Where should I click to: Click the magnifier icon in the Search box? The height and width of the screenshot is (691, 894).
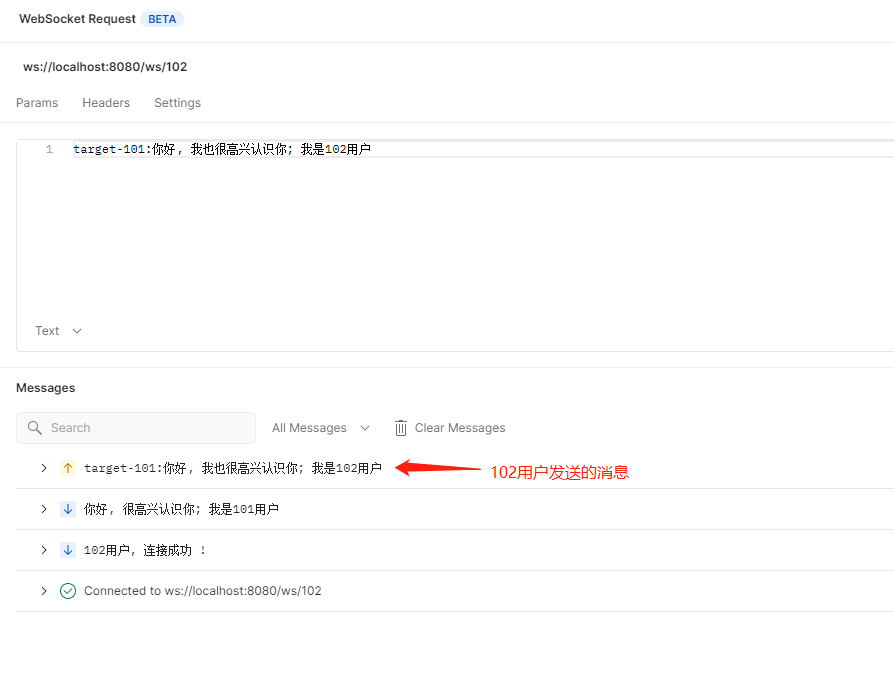pyautogui.click(x=35, y=427)
